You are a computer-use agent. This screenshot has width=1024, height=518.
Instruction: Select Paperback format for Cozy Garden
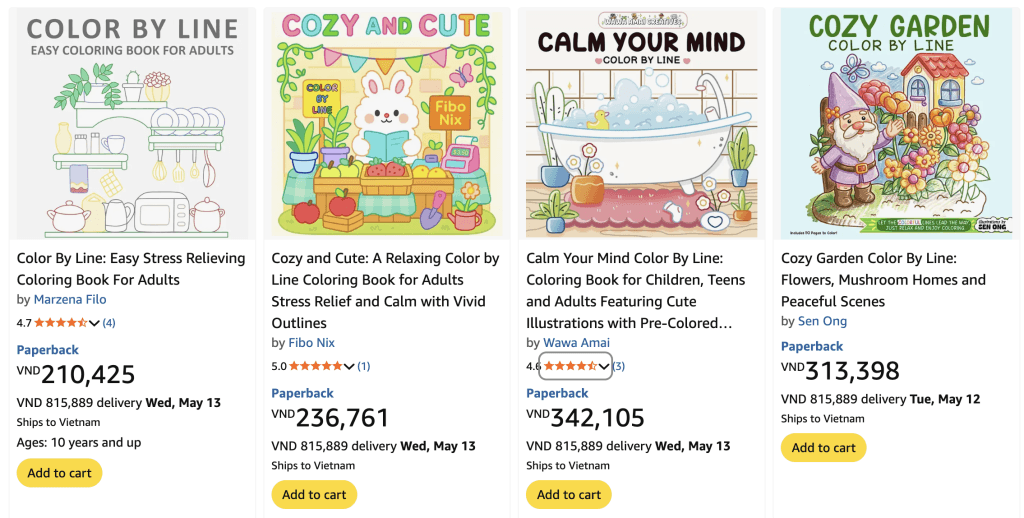click(x=812, y=346)
